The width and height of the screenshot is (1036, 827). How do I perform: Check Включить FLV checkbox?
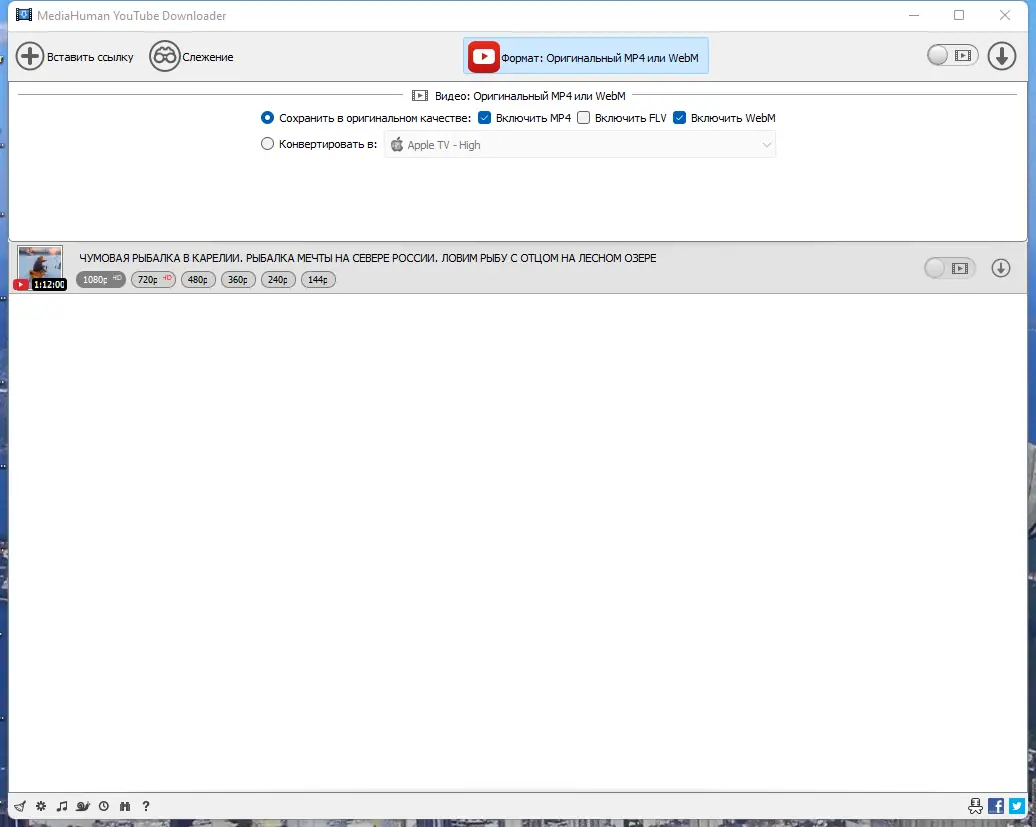[583, 118]
